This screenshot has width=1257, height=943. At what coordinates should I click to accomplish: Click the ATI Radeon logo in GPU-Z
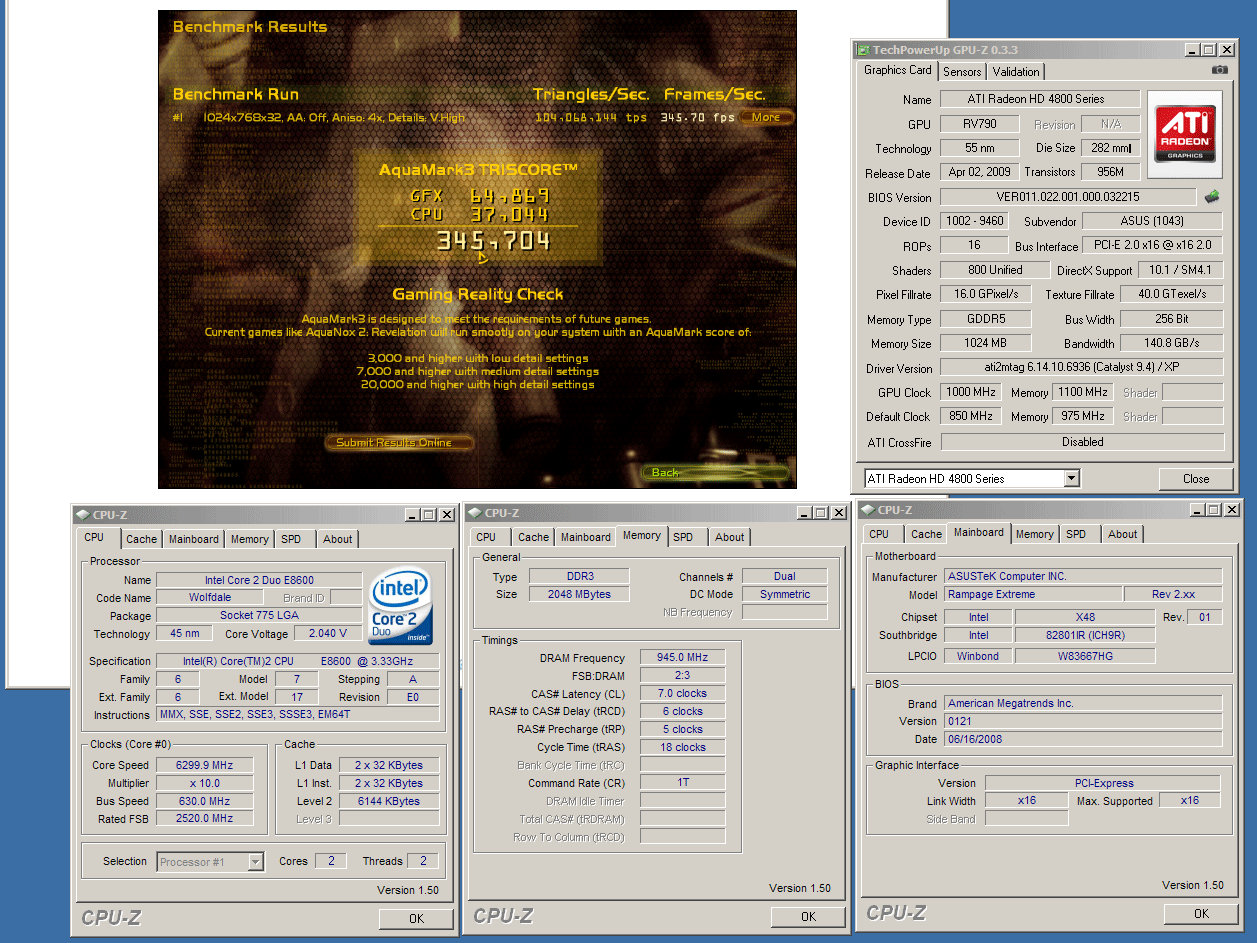[1185, 132]
